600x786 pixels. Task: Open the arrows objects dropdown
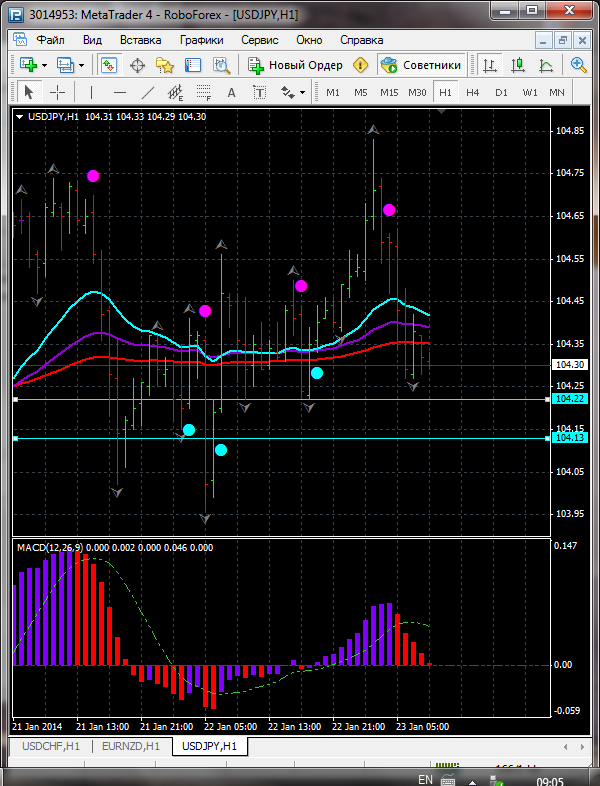[294, 92]
